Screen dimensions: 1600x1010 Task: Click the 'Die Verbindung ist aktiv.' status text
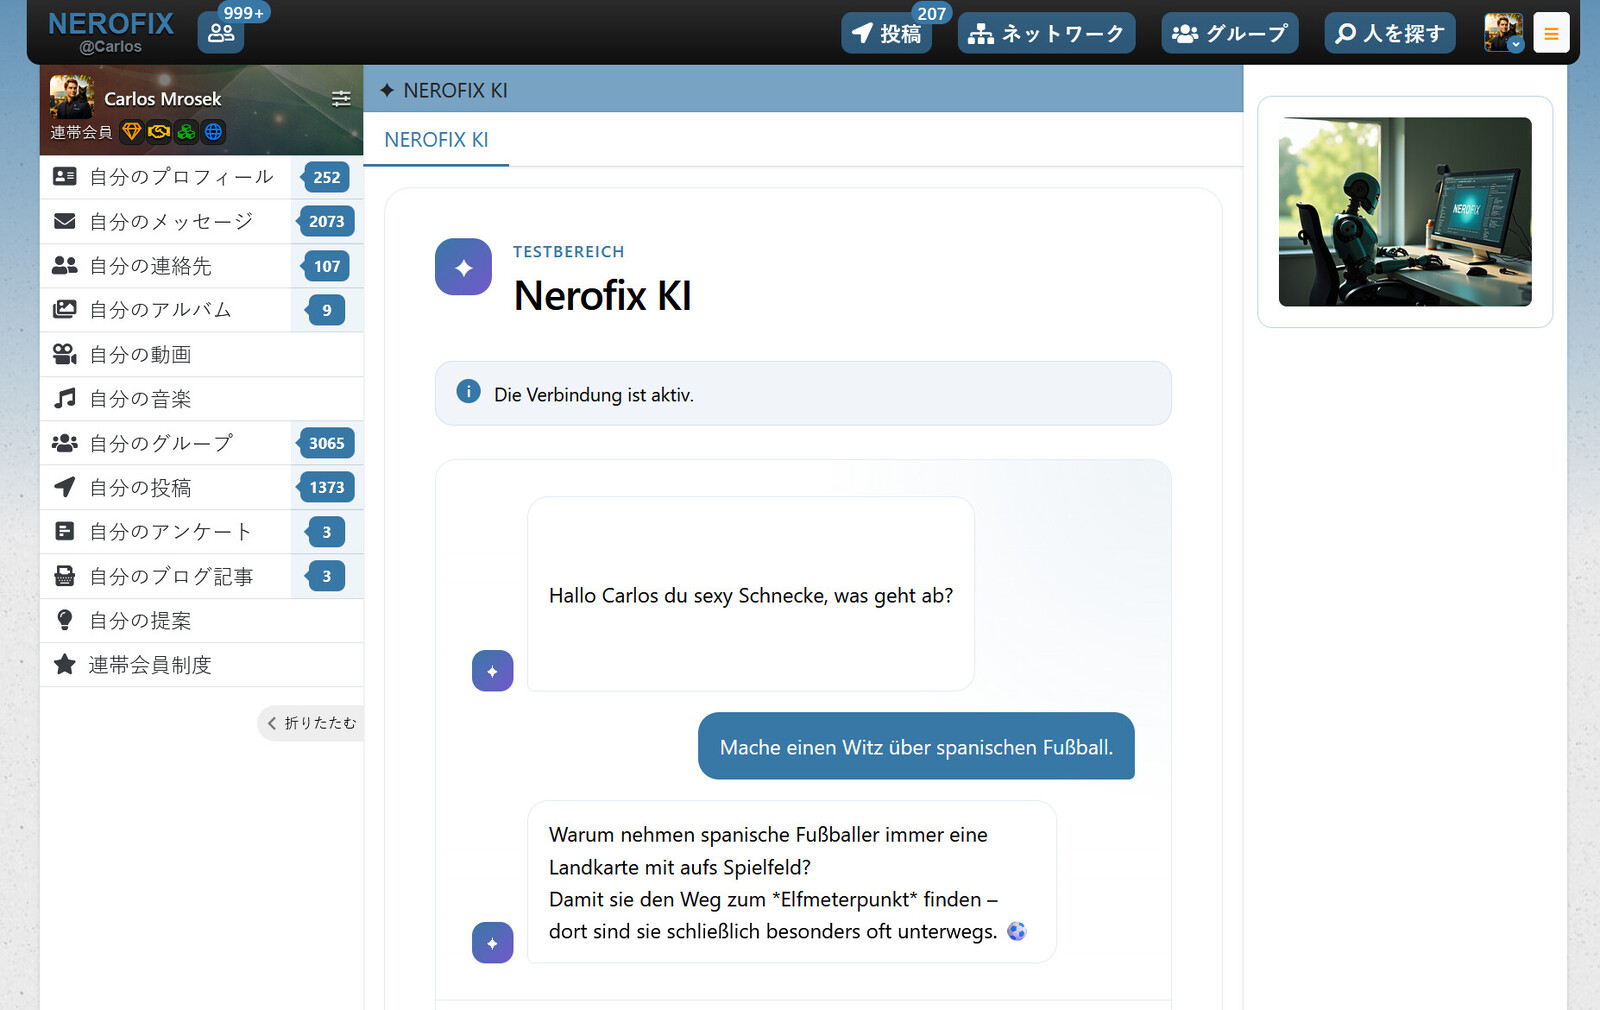coord(594,395)
